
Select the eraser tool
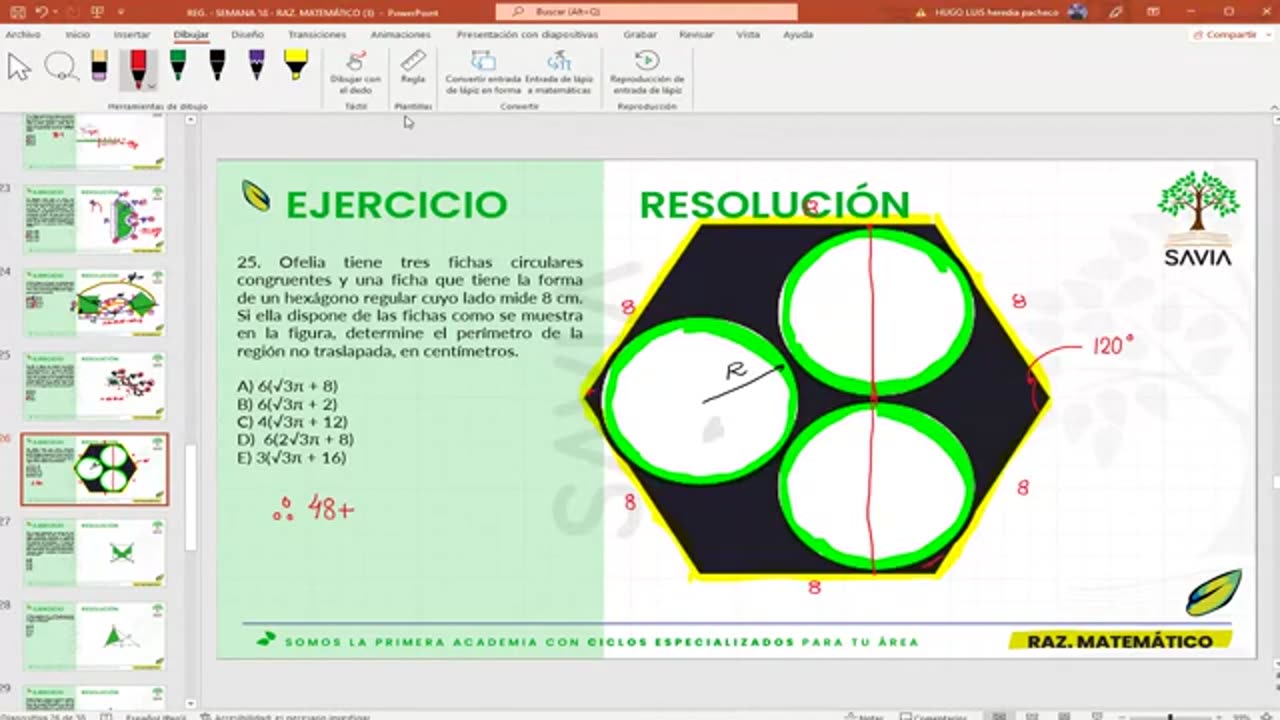click(99, 66)
